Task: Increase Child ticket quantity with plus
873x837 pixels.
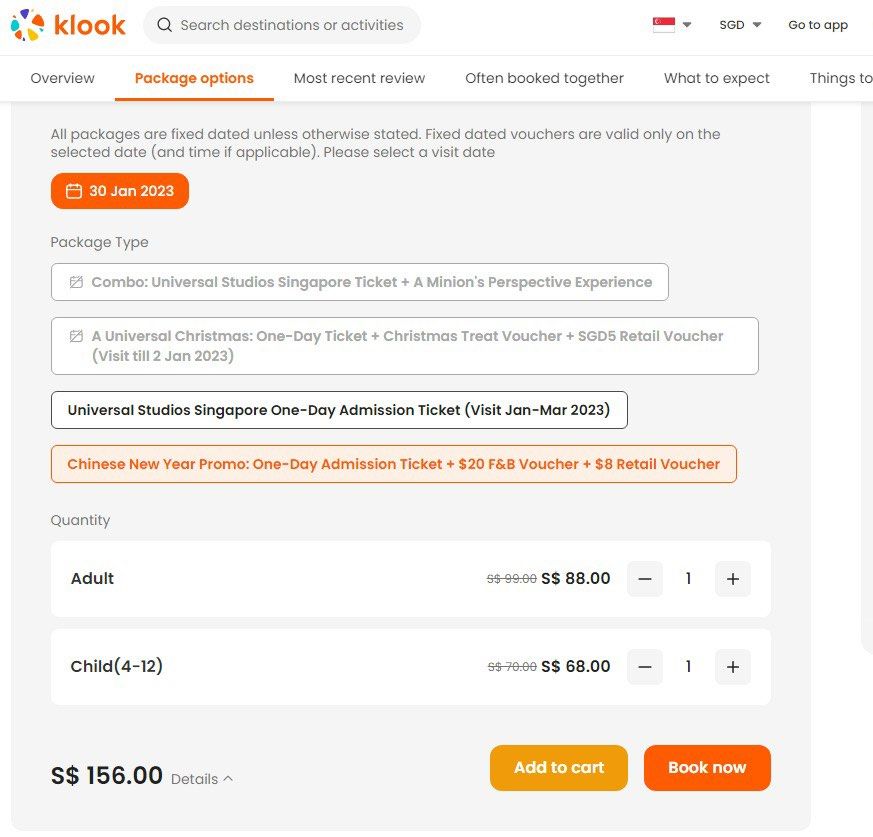Action: click(x=733, y=667)
